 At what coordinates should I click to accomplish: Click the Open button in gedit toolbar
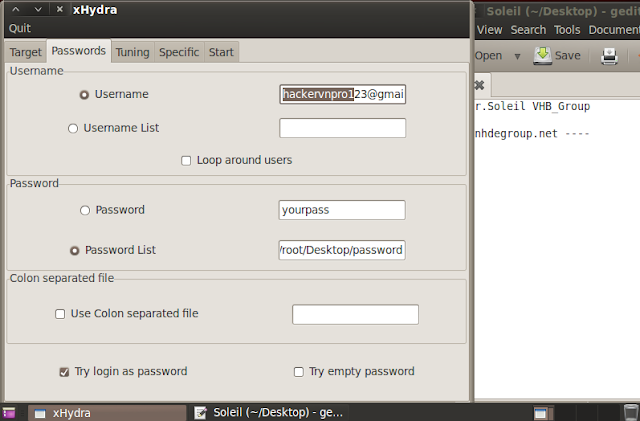[x=489, y=56]
